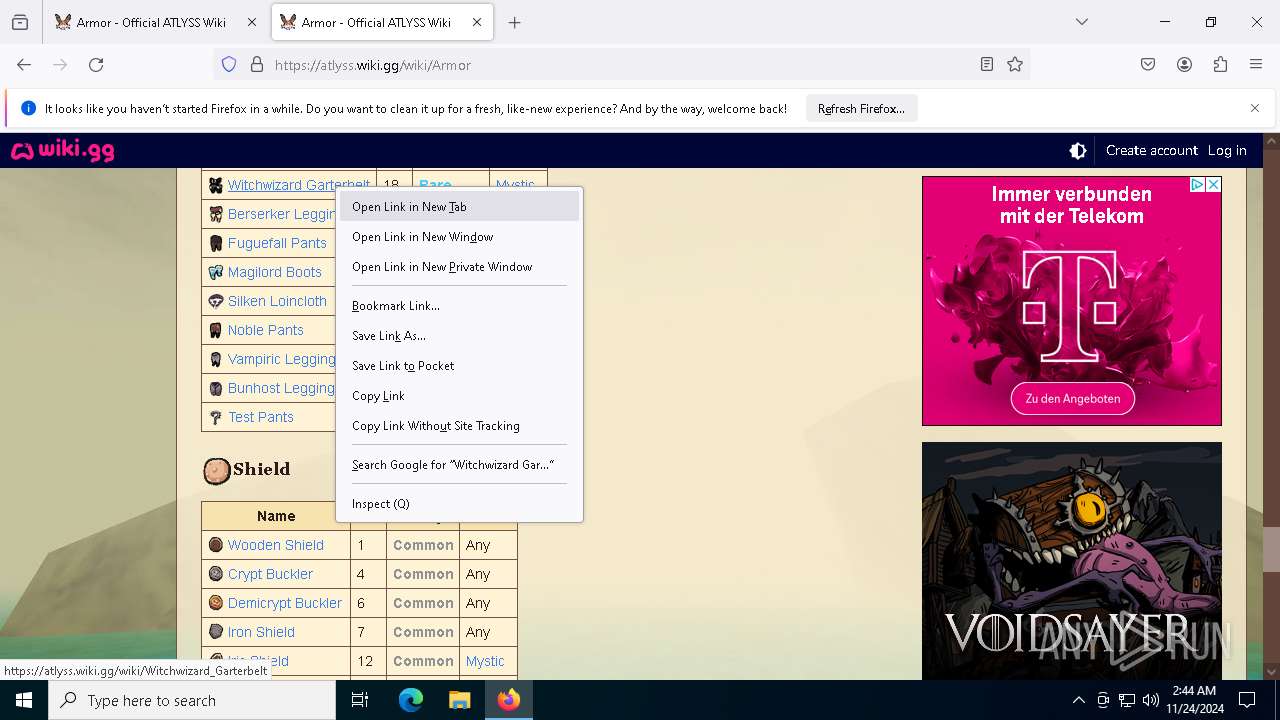Open Witchwizard Garterbelt link
Viewport: 1280px width, 720px height.
pos(298,185)
